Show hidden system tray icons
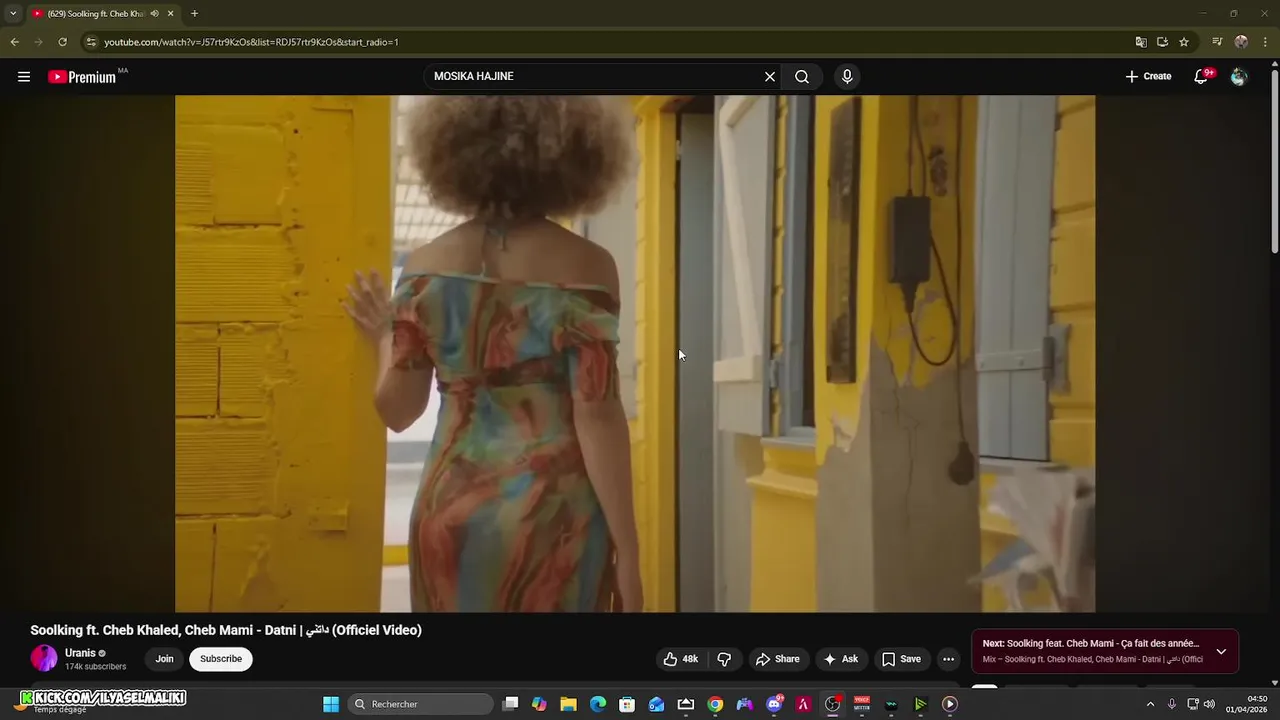 pyautogui.click(x=1150, y=704)
